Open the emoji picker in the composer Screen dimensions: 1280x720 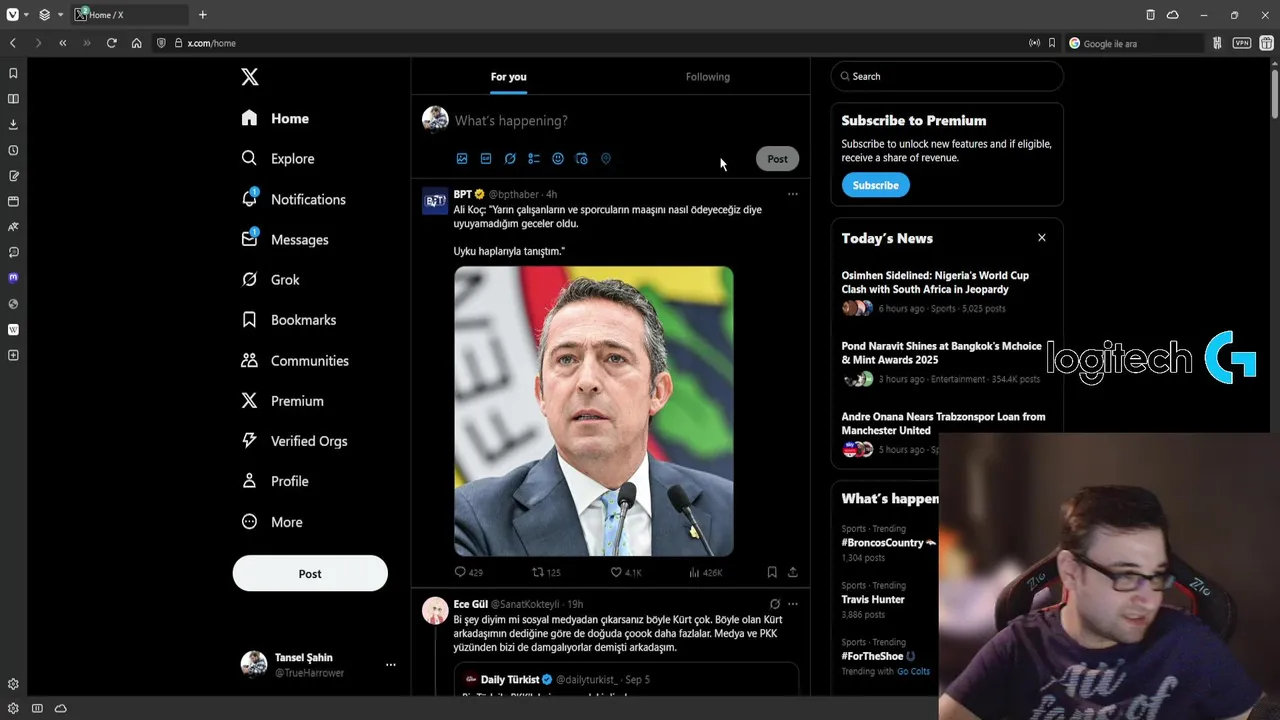coord(558,159)
